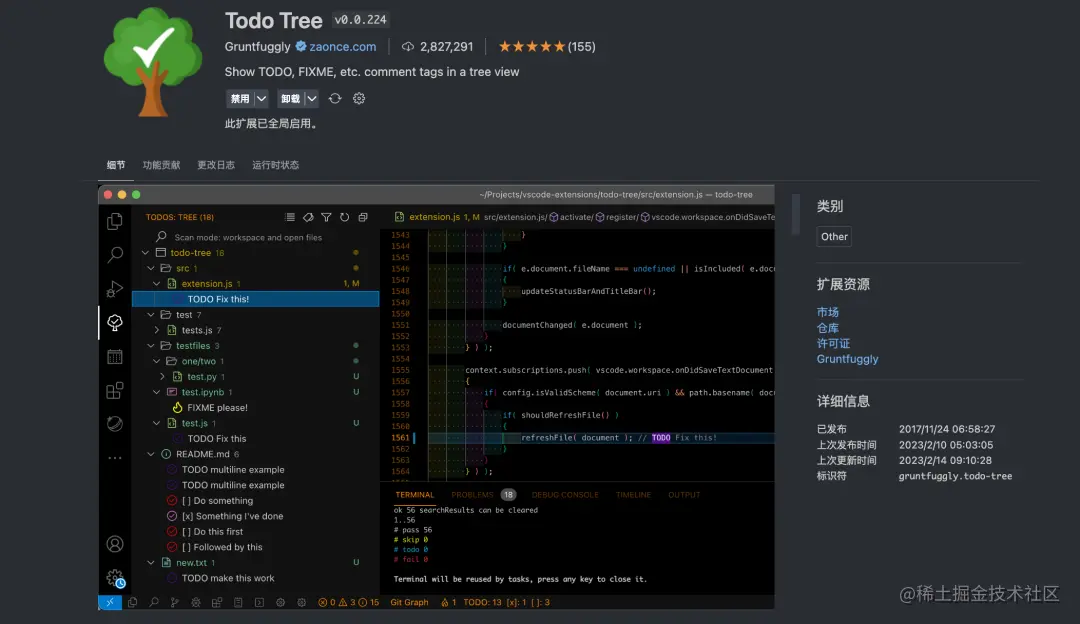Click the calendar icon in preview activity bar

(115, 356)
